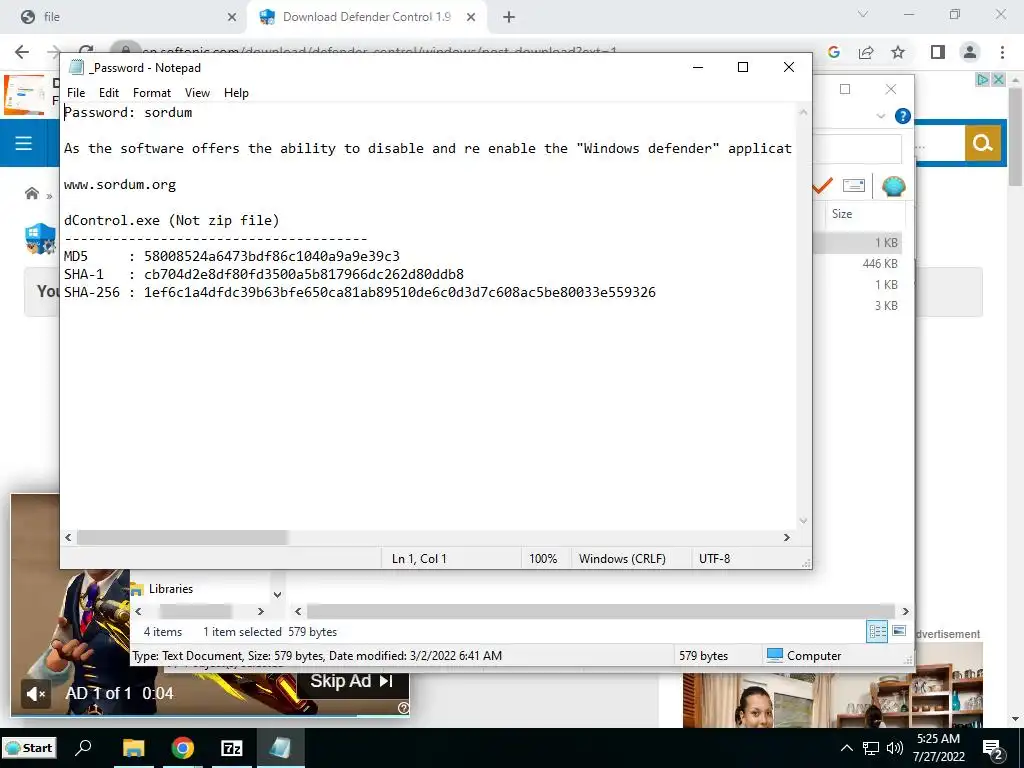Click the 'www.sordum.org' text line
The height and width of the screenshot is (768, 1024).
point(120,185)
